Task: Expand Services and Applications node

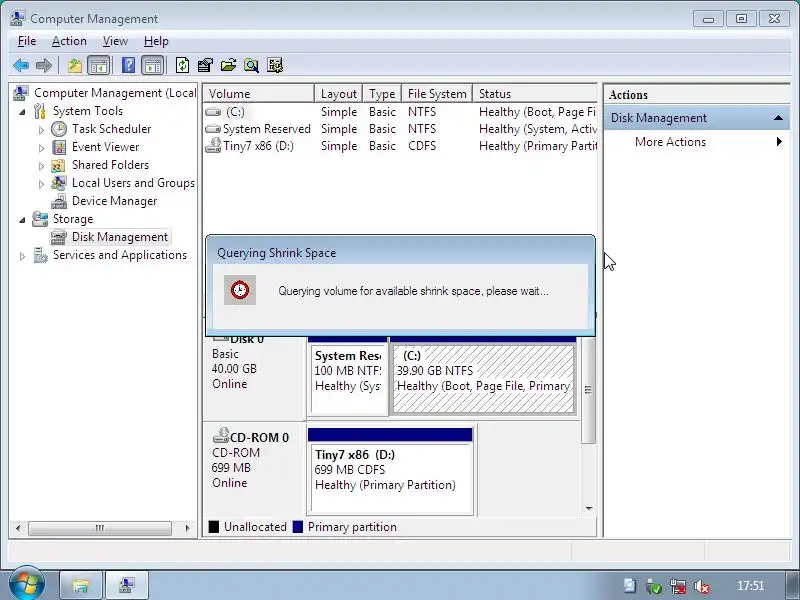Action: (22, 256)
